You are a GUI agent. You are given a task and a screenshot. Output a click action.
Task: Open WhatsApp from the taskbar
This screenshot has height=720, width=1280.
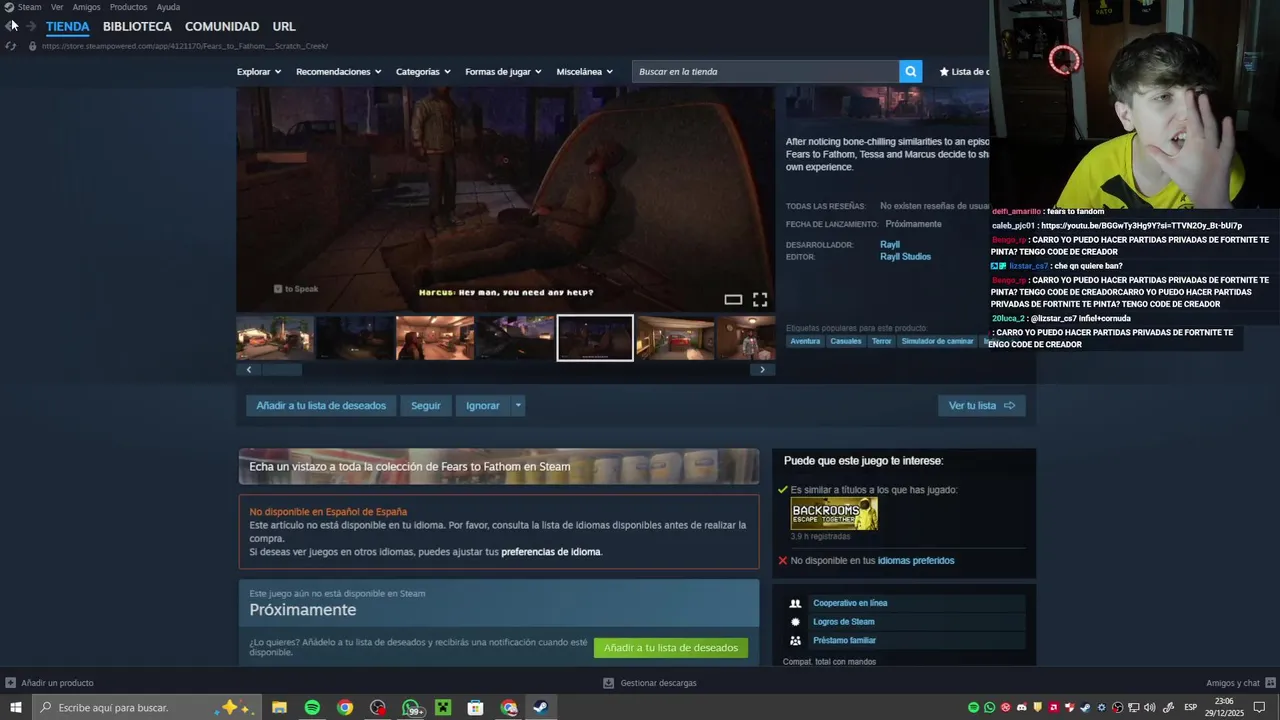tap(411, 708)
